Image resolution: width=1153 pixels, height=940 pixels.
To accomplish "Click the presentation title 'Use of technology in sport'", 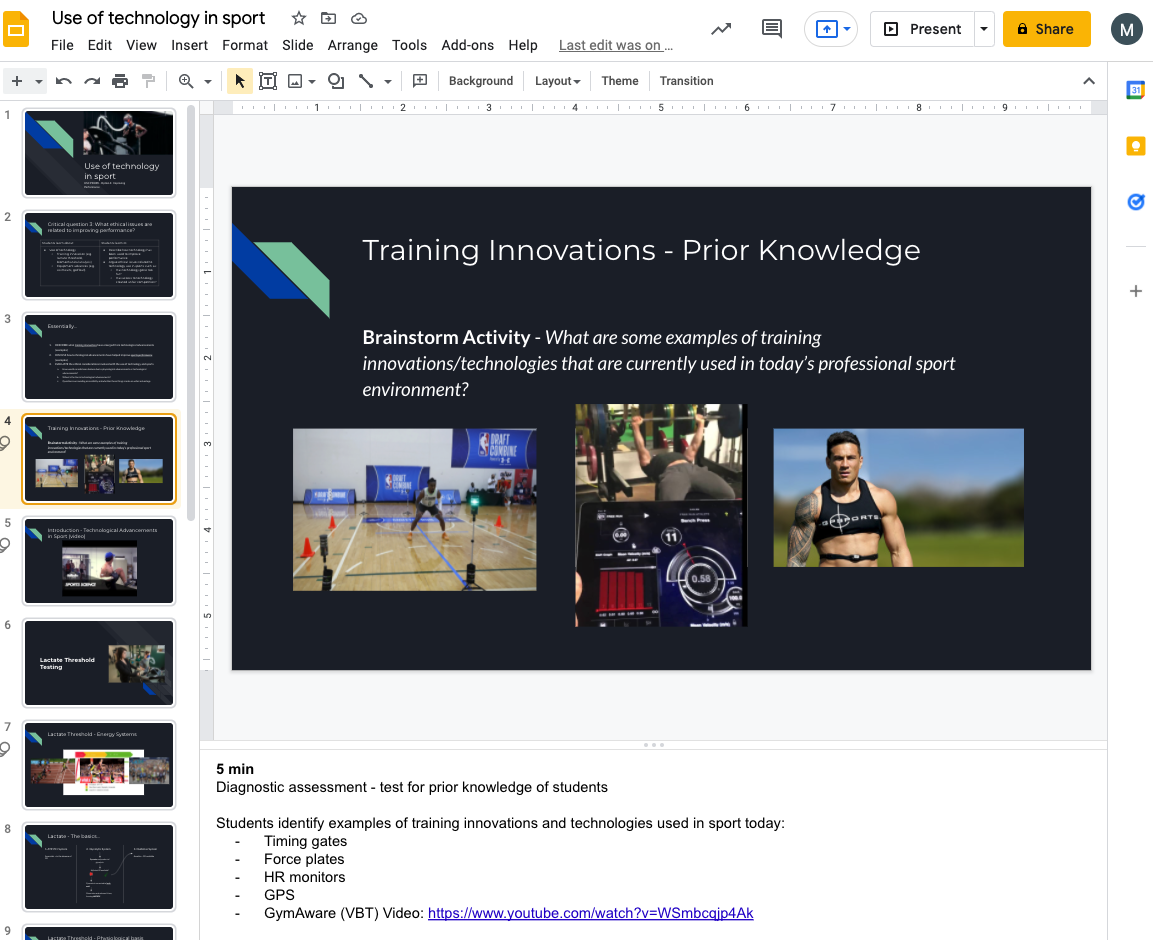I will pos(158,18).
